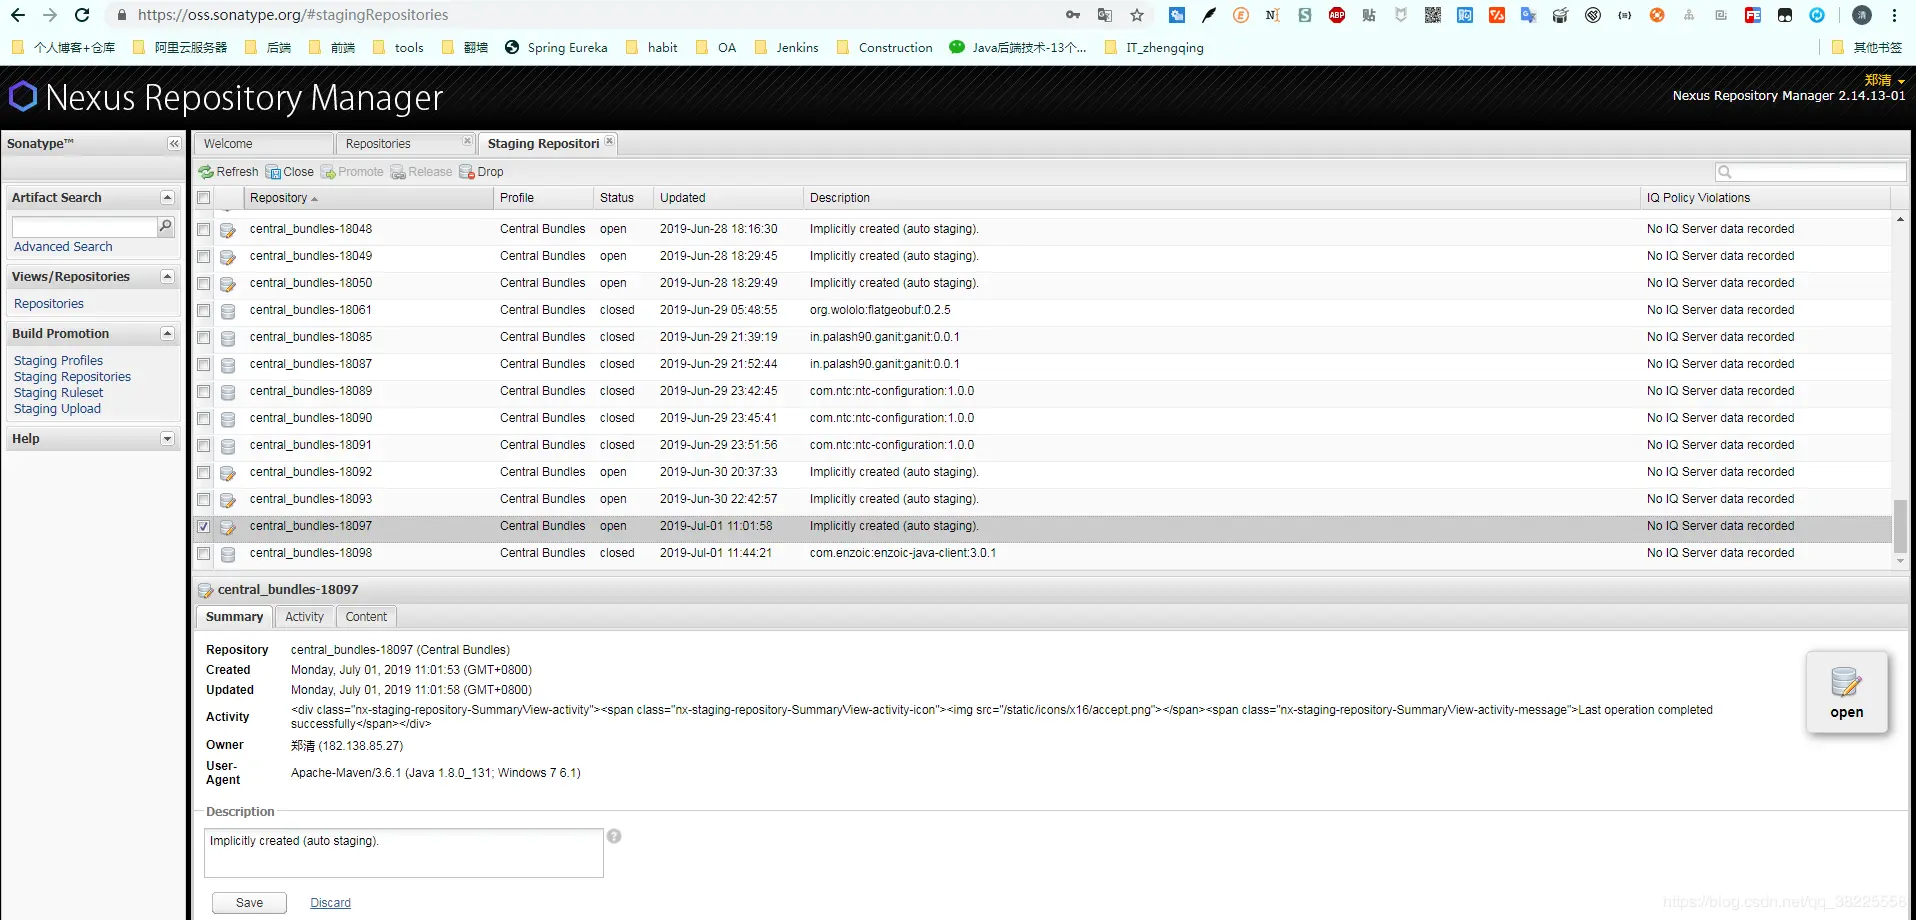The height and width of the screenshot is (920, 1916).
Task: Click the scrollbar down arrow of repository table
Action: tap(1900, 562)
